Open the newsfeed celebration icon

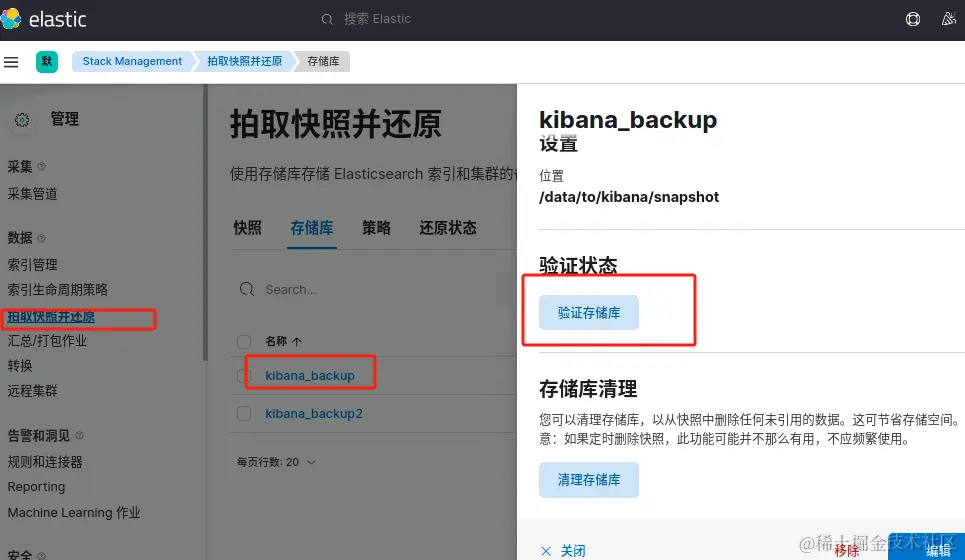[x=948, y=19]
